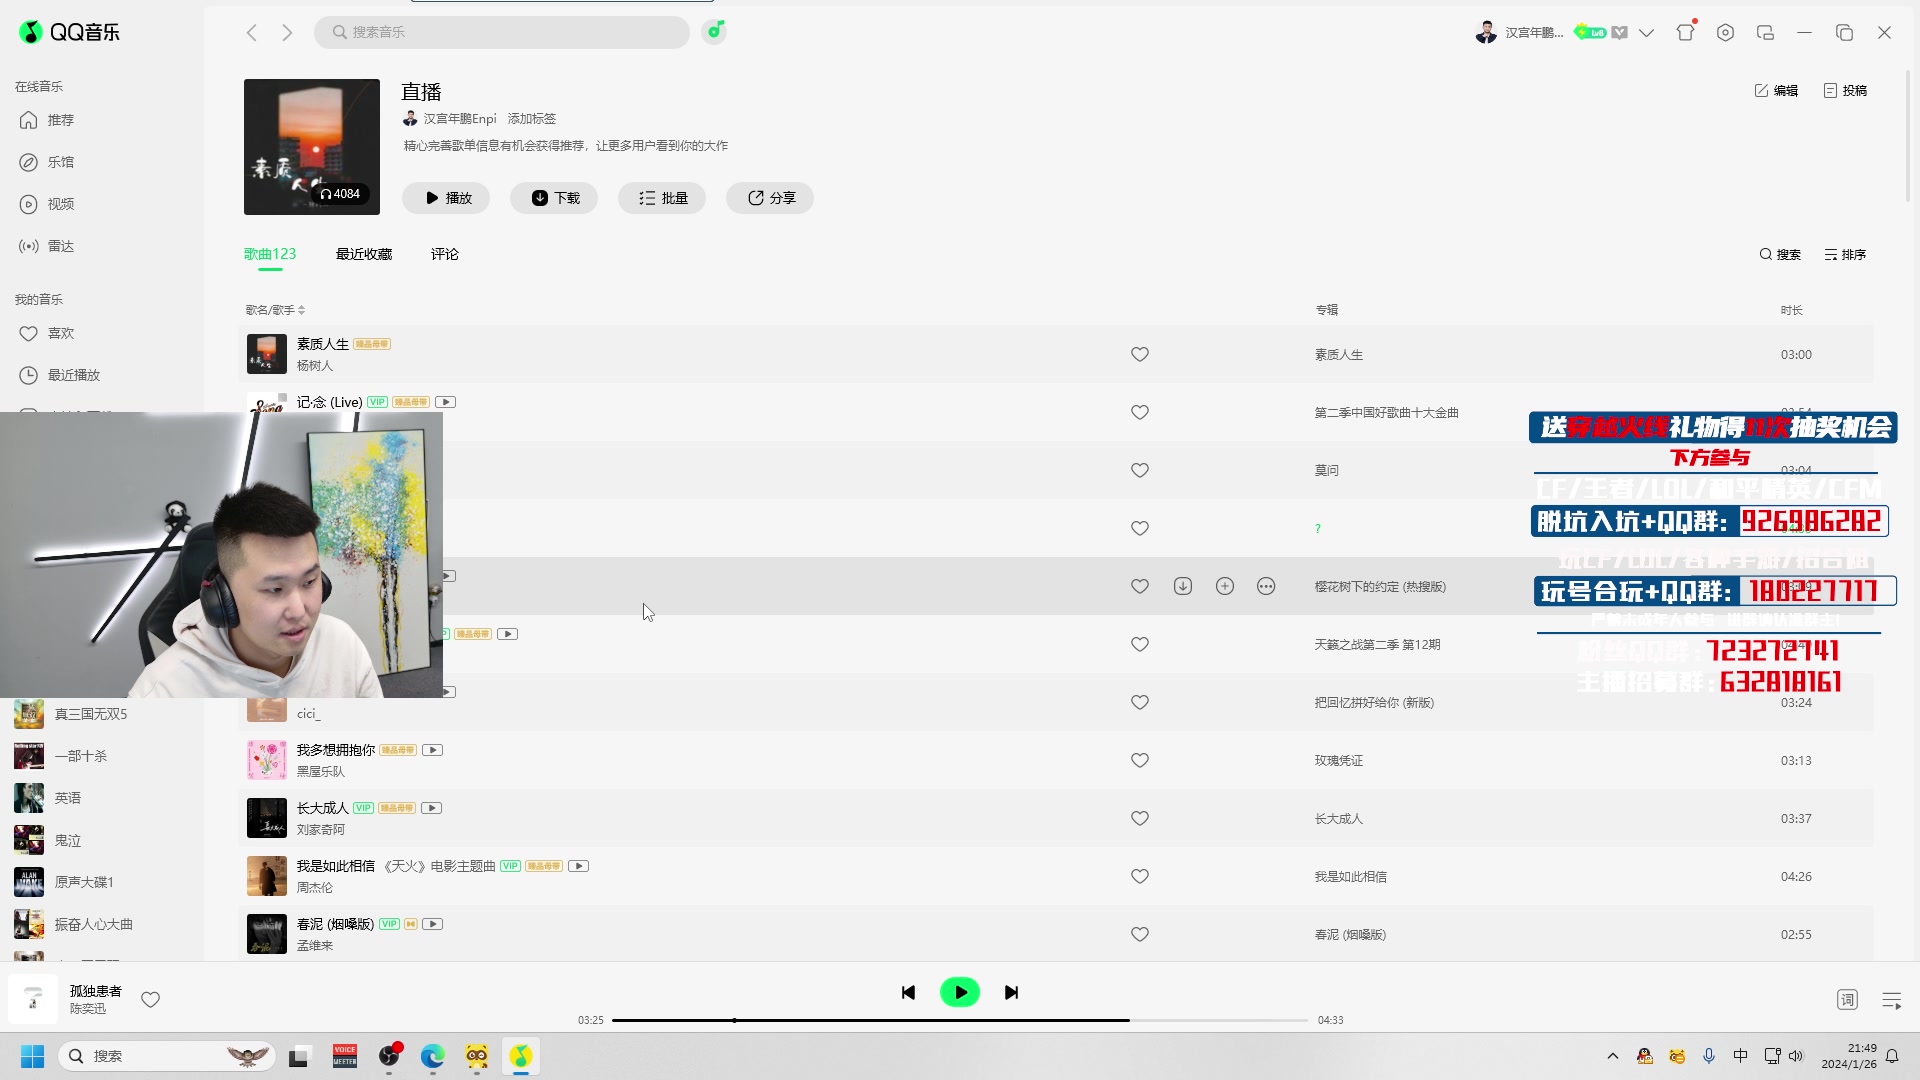Screen dimensions: 1920x1080
Task: Open Task View on the taskbar
Action: [x=299, y=1056]
